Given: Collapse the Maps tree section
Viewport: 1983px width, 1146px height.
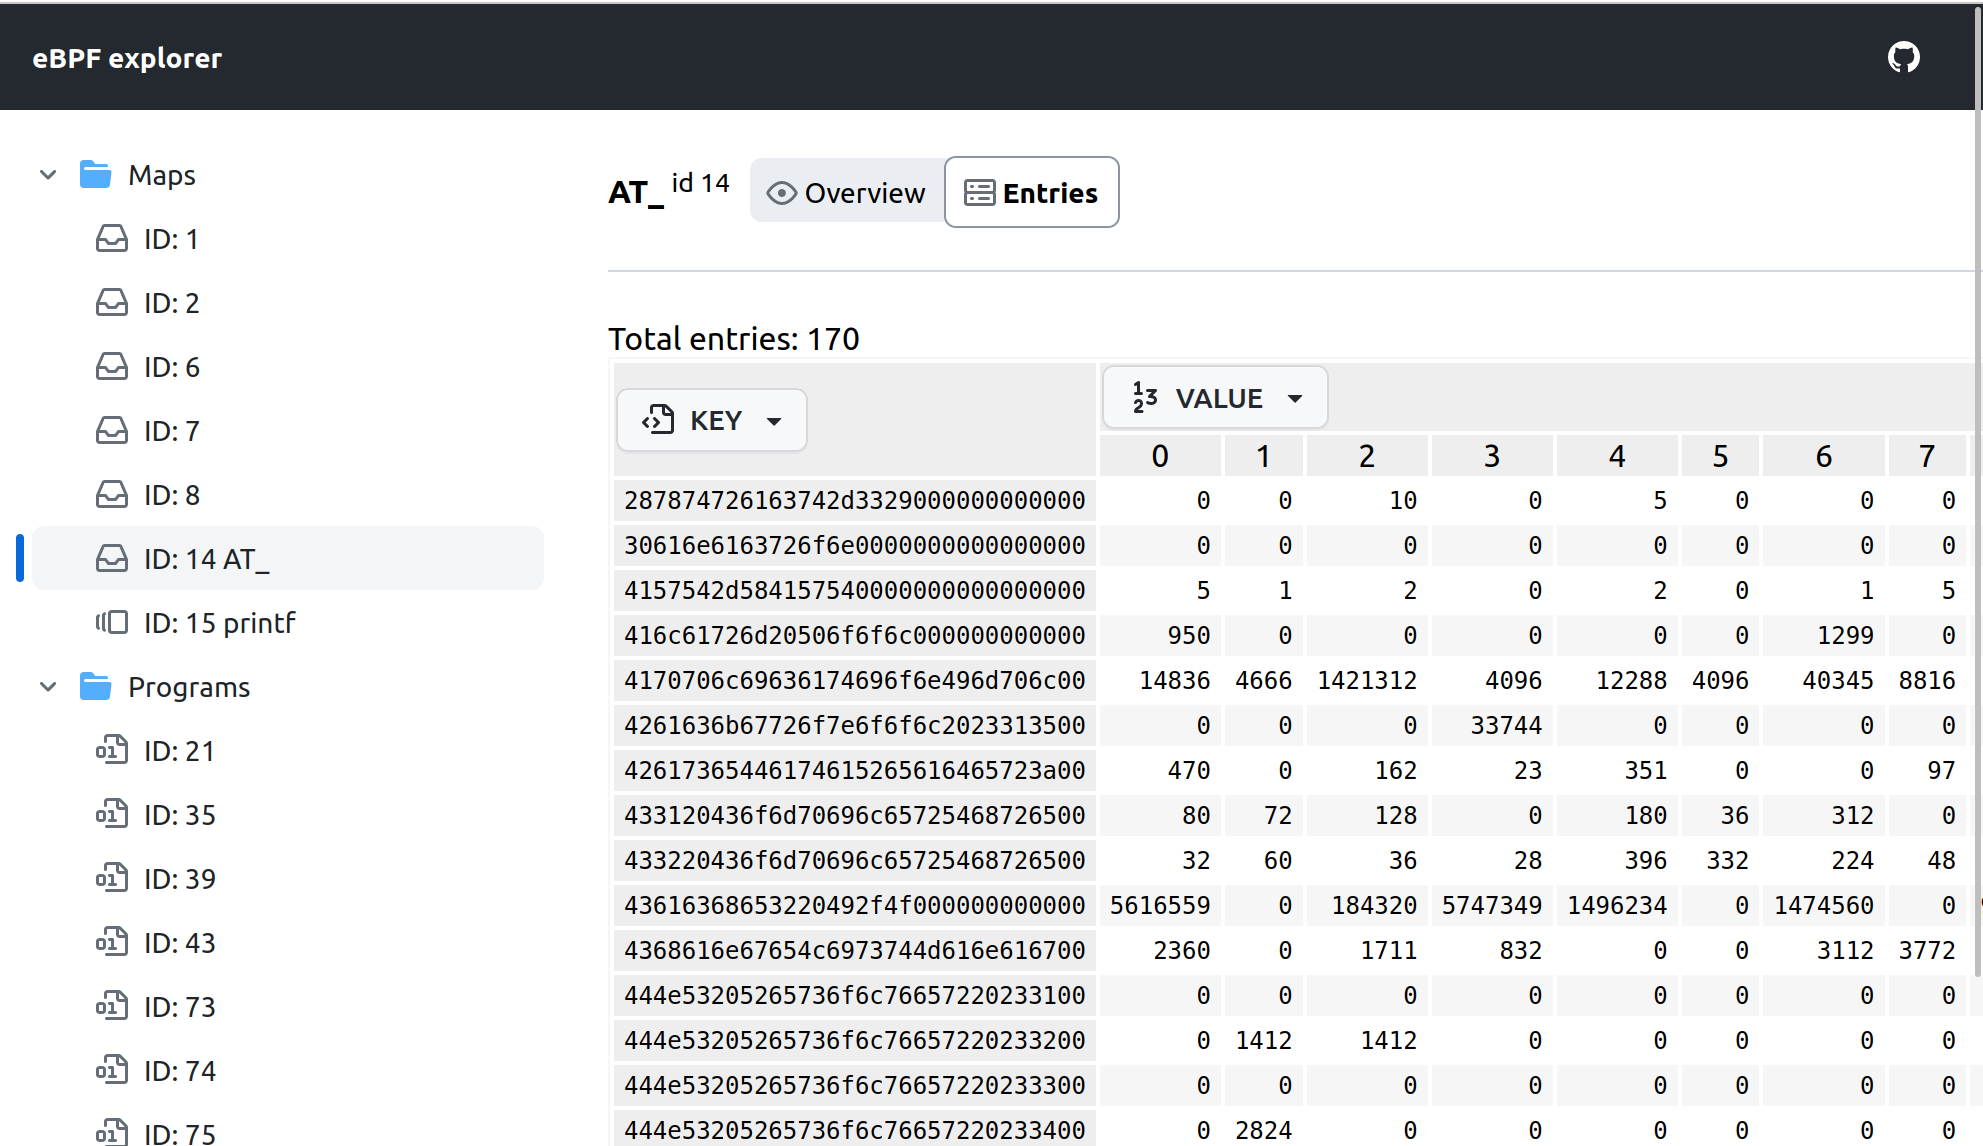Looking at the screenshot, I should point(48,175).
